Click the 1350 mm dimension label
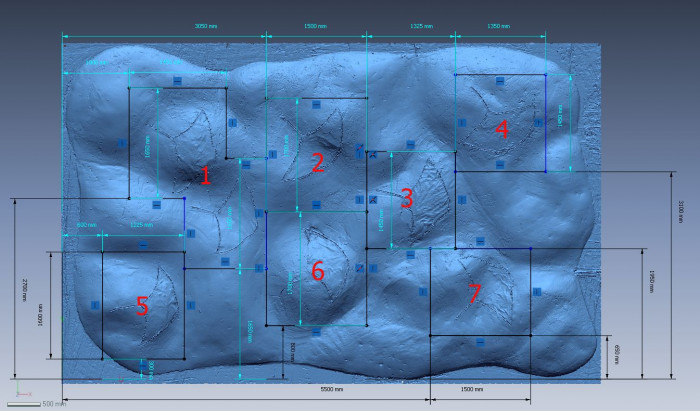This screenshot has width=700, height=411. (x=497, y=26)
